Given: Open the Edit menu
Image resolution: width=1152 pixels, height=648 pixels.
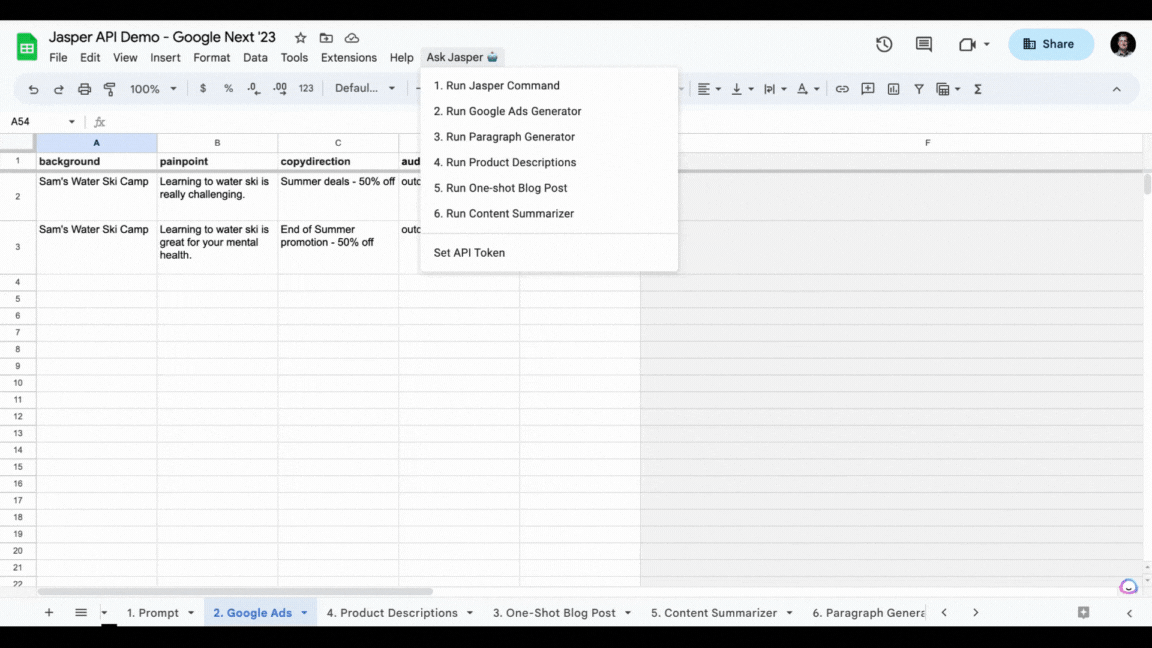Looking at the screenshot, I should point(90,57).
